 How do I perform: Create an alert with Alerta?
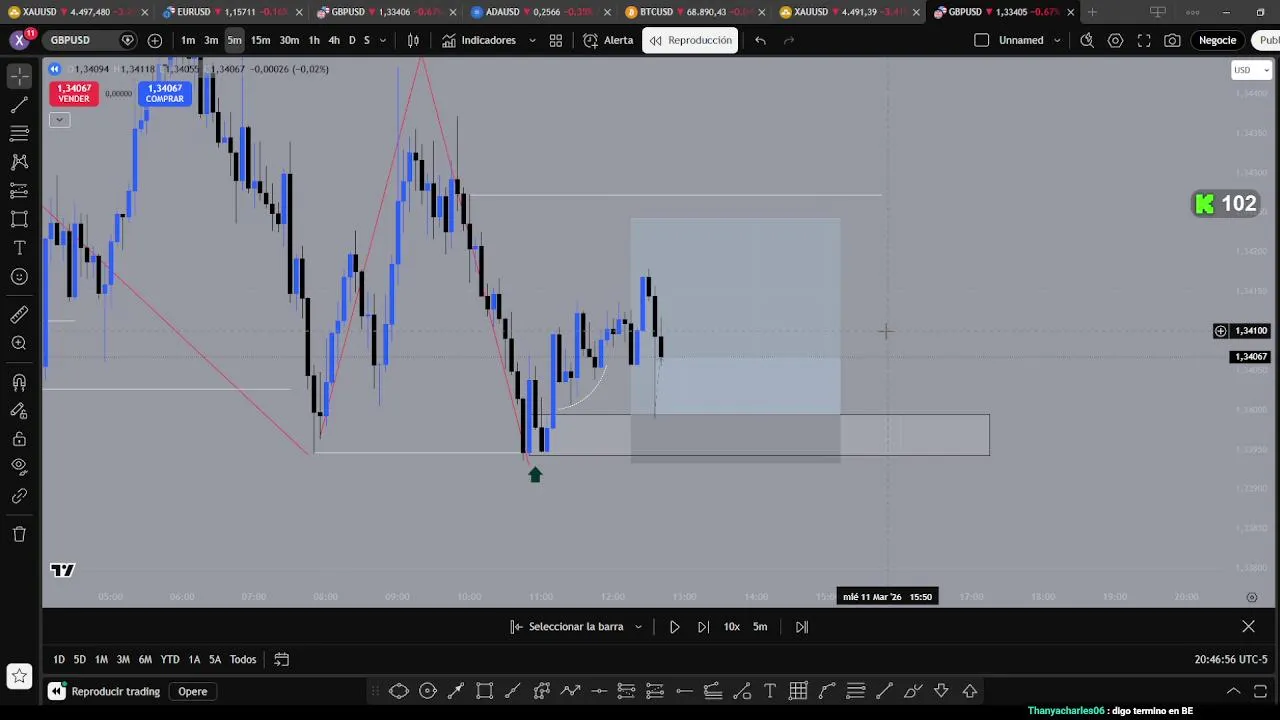coord(608,40)
